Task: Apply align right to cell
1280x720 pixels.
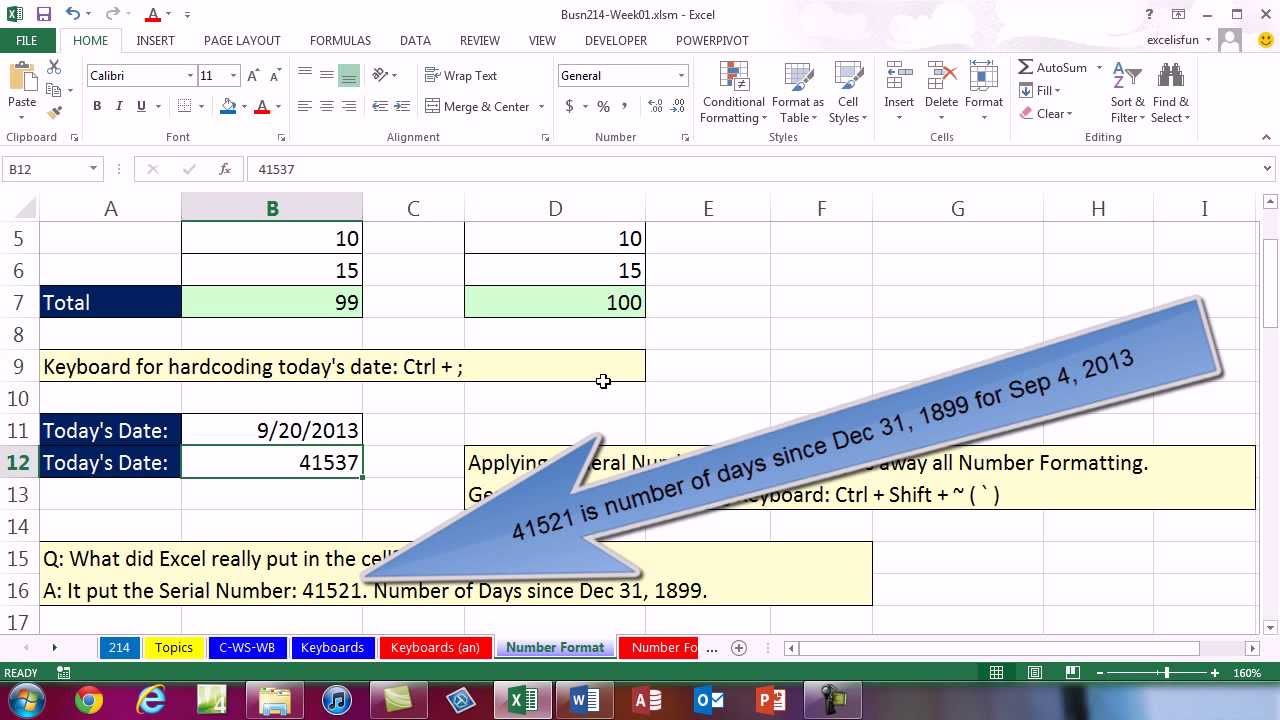Action: tap(349, 106)
